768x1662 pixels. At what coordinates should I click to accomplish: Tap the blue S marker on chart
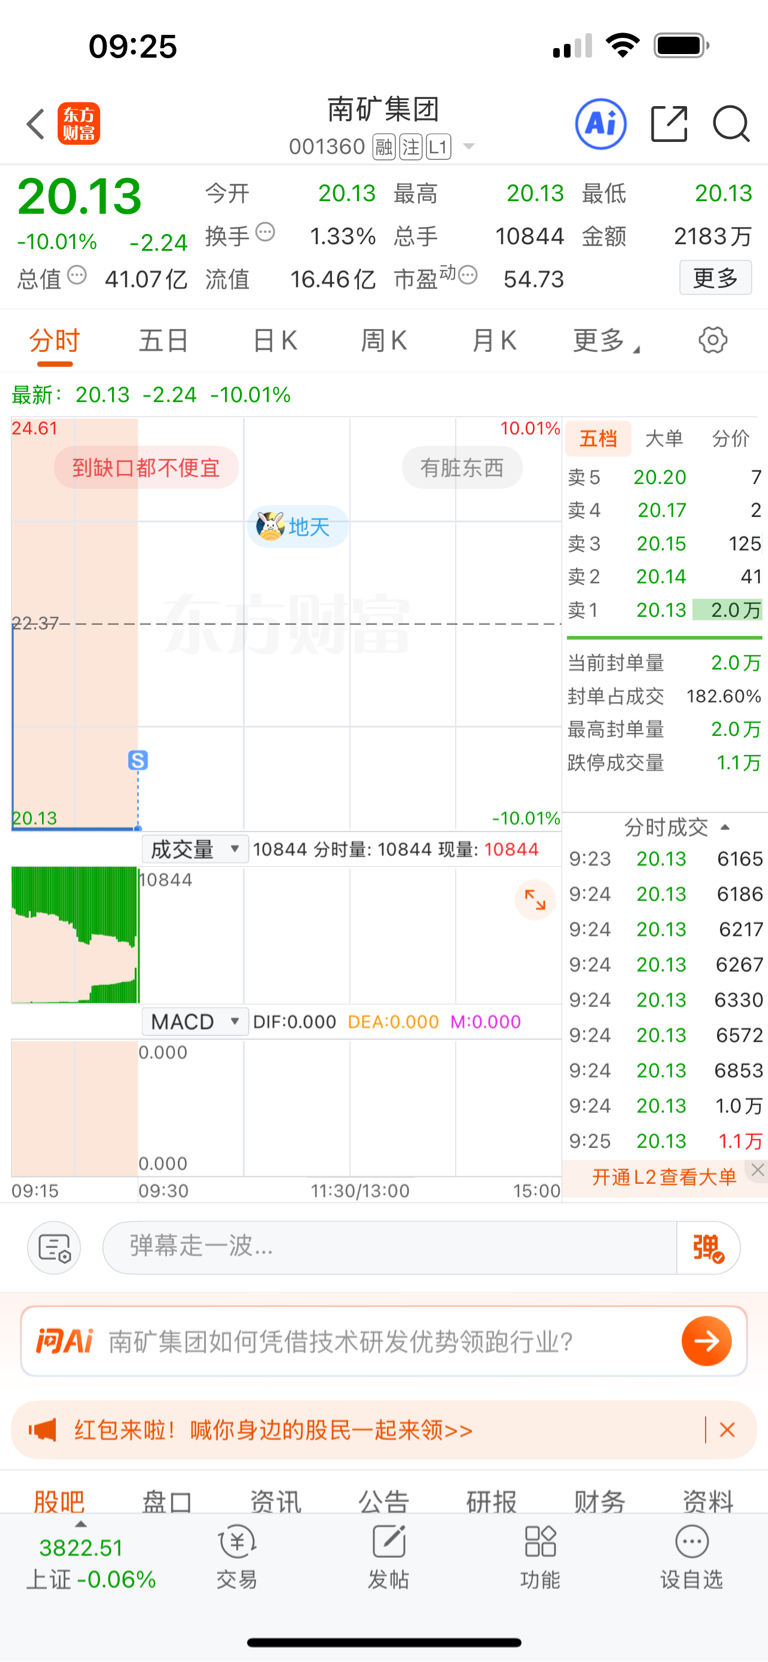coord(138,760)
